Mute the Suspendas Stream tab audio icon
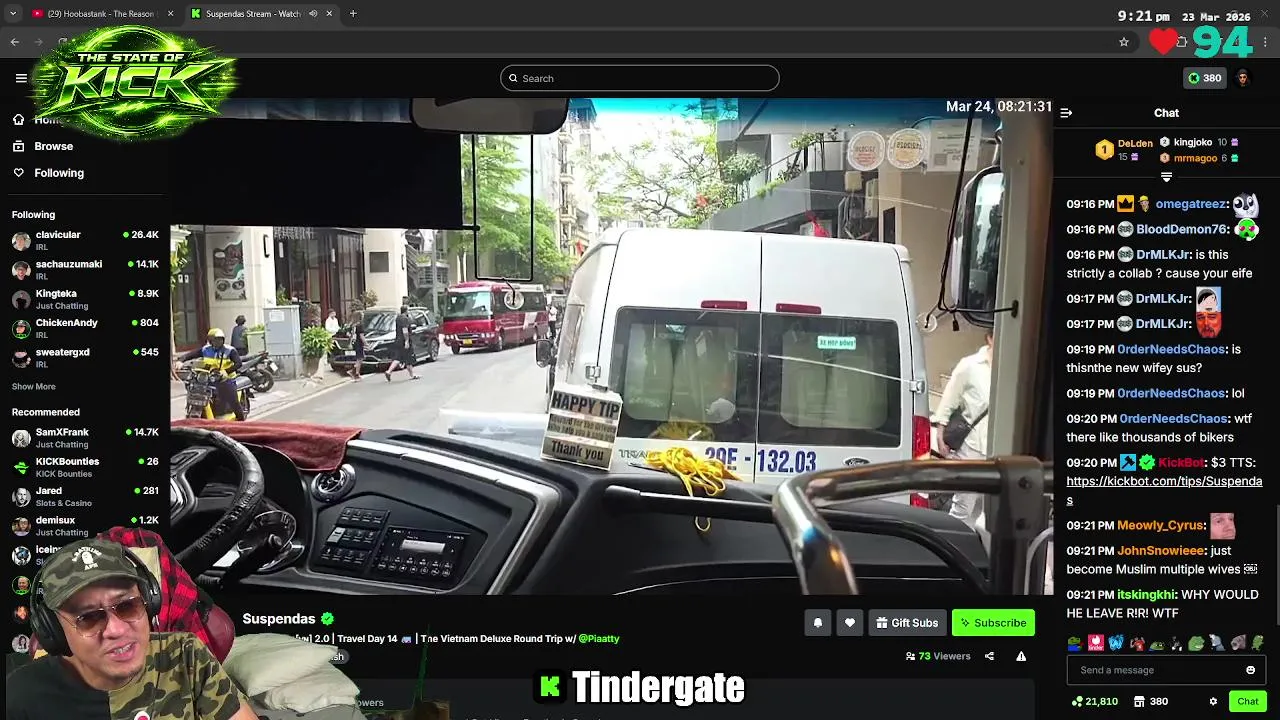Screen dimensions: 1280x720 tap(313, 14)
